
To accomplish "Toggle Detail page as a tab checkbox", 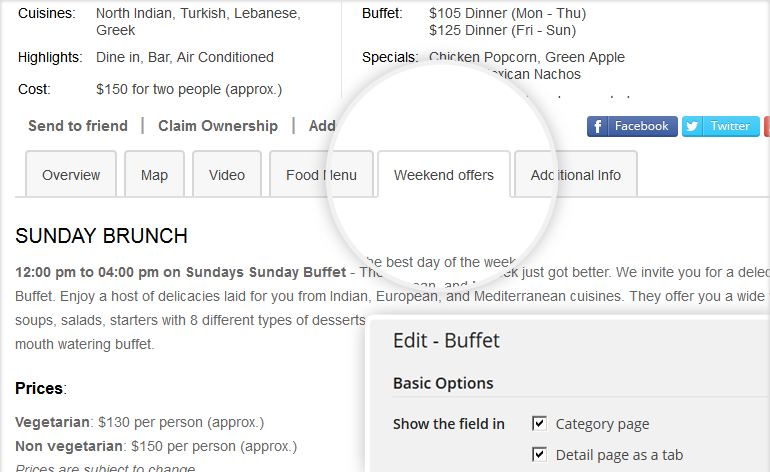I will 539,454.
